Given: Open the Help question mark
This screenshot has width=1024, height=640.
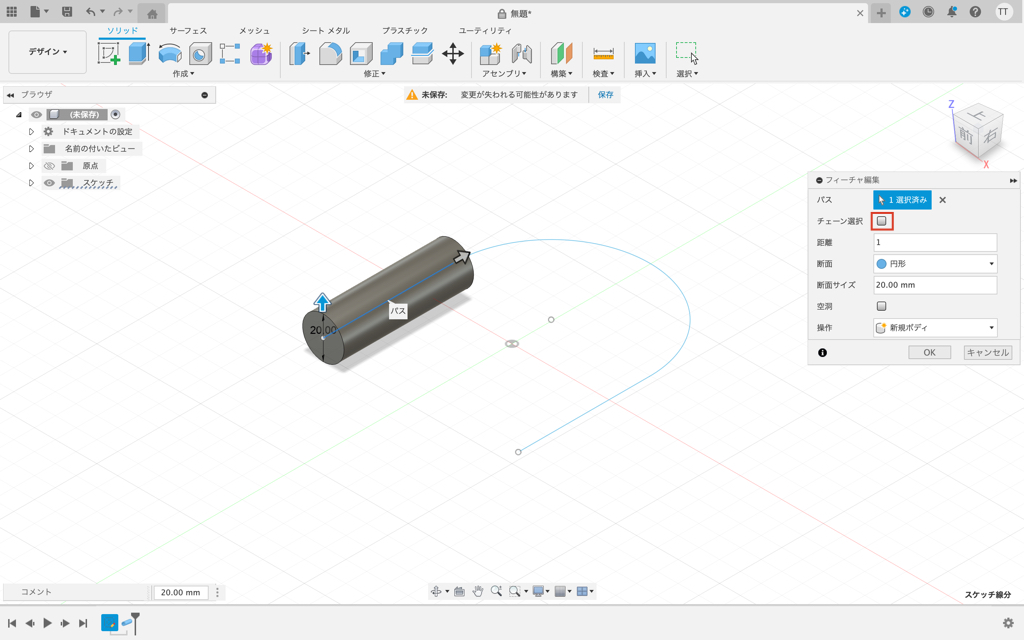Looking at the screenshot, I should 975,12.
